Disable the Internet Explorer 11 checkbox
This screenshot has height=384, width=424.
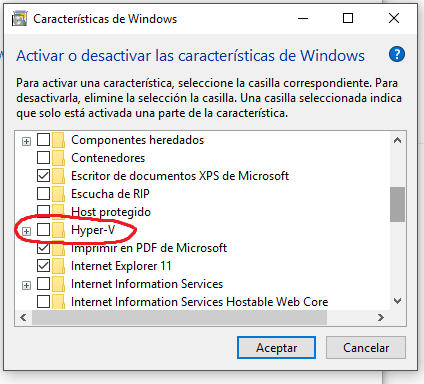(43, 266)
